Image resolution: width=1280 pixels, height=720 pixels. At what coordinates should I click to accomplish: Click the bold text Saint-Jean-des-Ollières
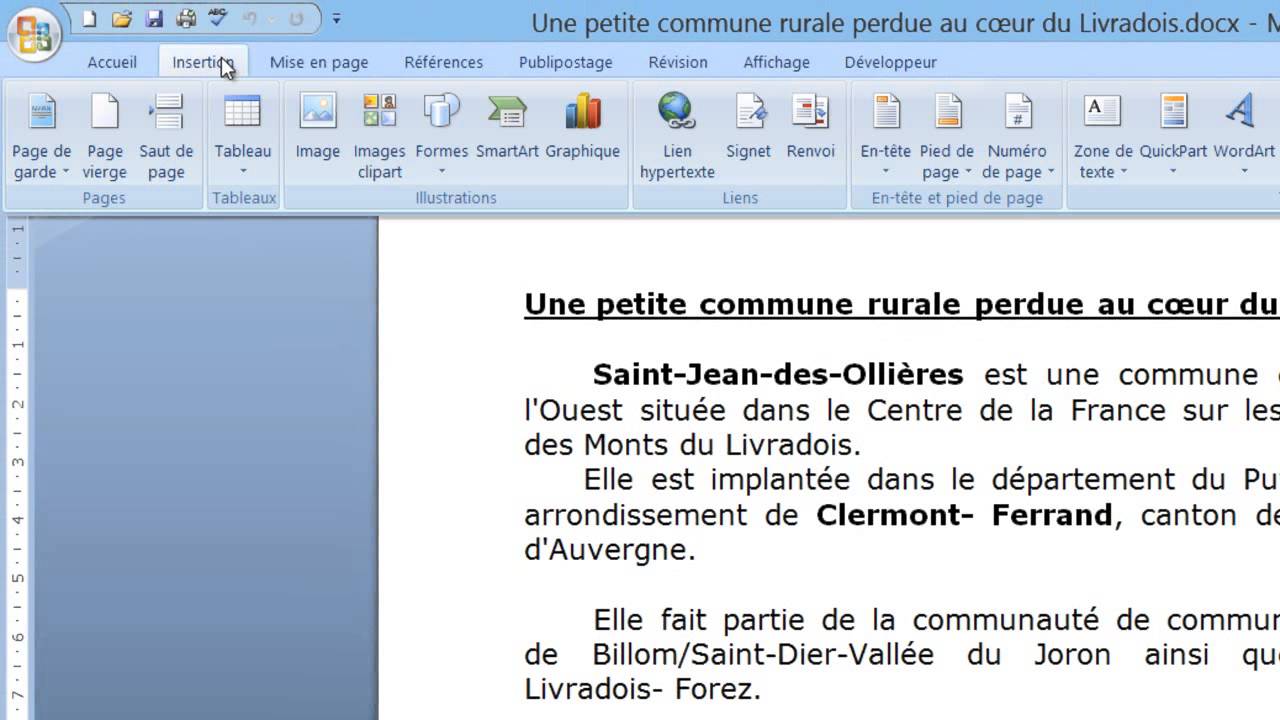(x=778, y=374)
